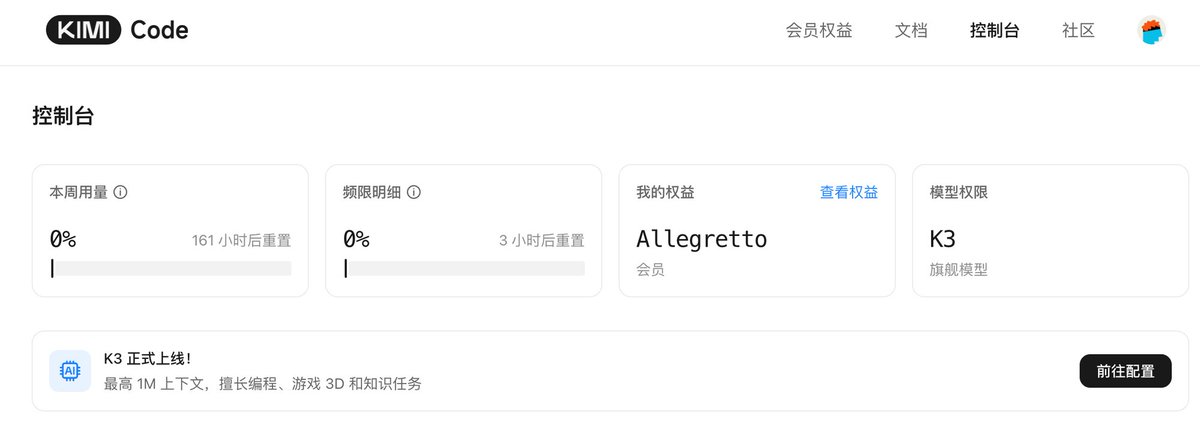Click the 前往配置 button
The image size is (1200, 428).
[1125, 371]
